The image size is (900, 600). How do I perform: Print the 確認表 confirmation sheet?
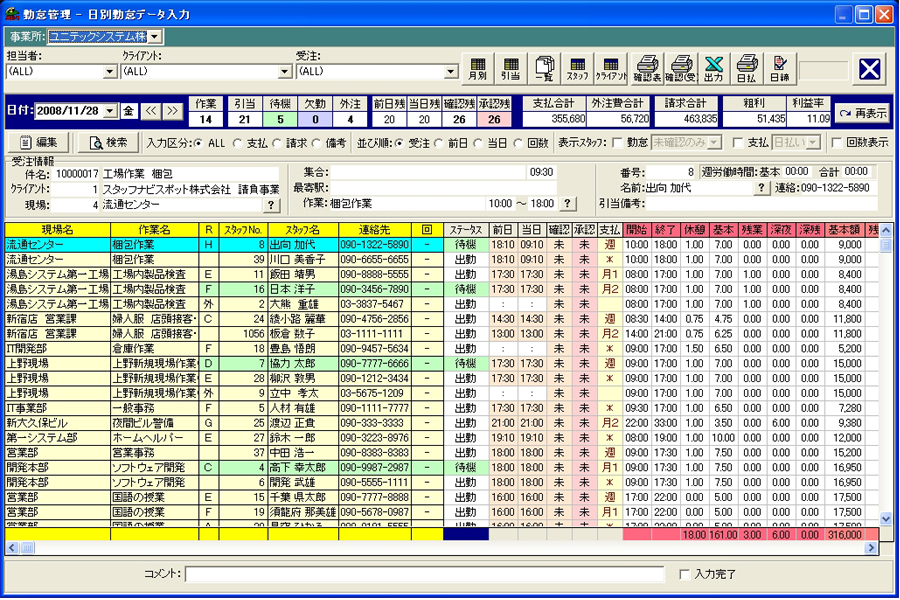pyautogui.click(x=647, y=67)
